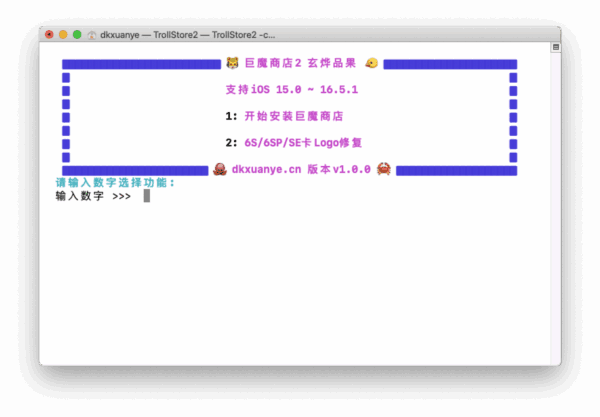
Task: Click the home folder icon in the title bar
Action: (93, 34)
